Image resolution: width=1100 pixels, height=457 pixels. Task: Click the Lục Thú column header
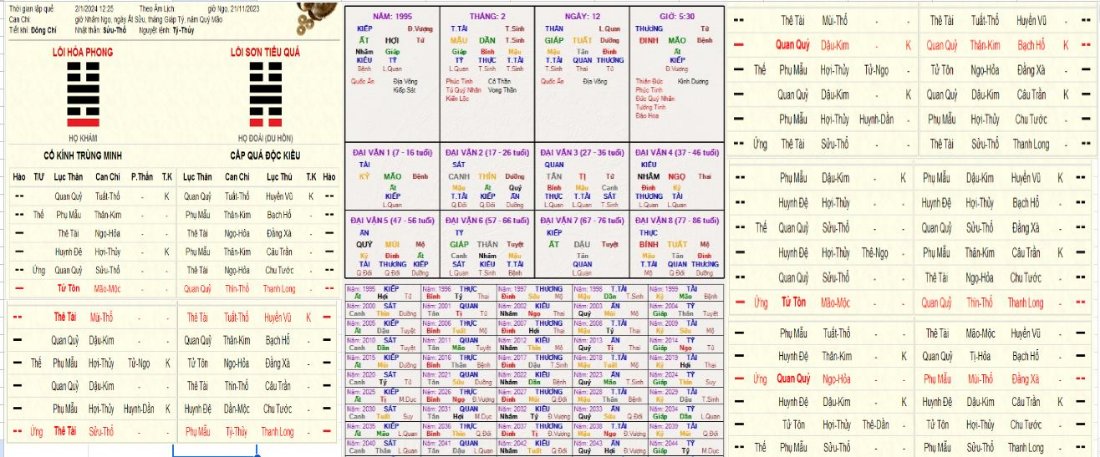(x=278, y=175)
